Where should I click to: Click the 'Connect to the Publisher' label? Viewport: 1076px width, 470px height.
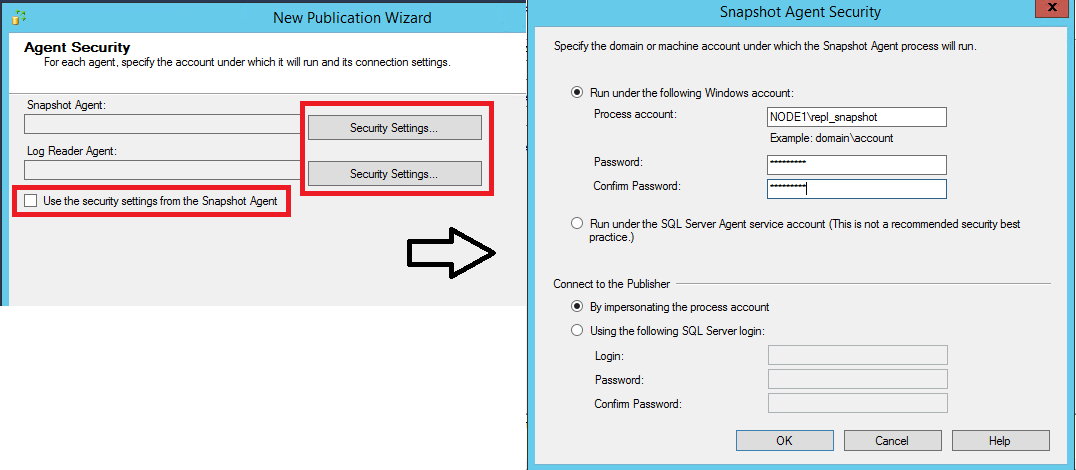pos(612,283)
